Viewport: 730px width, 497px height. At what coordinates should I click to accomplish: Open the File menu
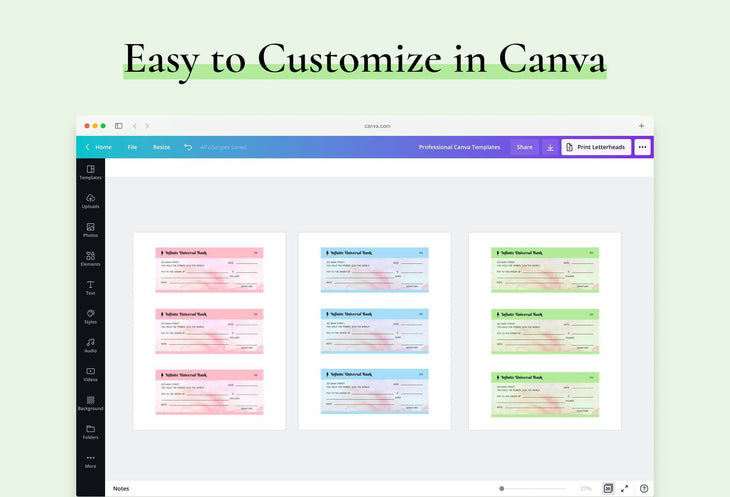132,147
